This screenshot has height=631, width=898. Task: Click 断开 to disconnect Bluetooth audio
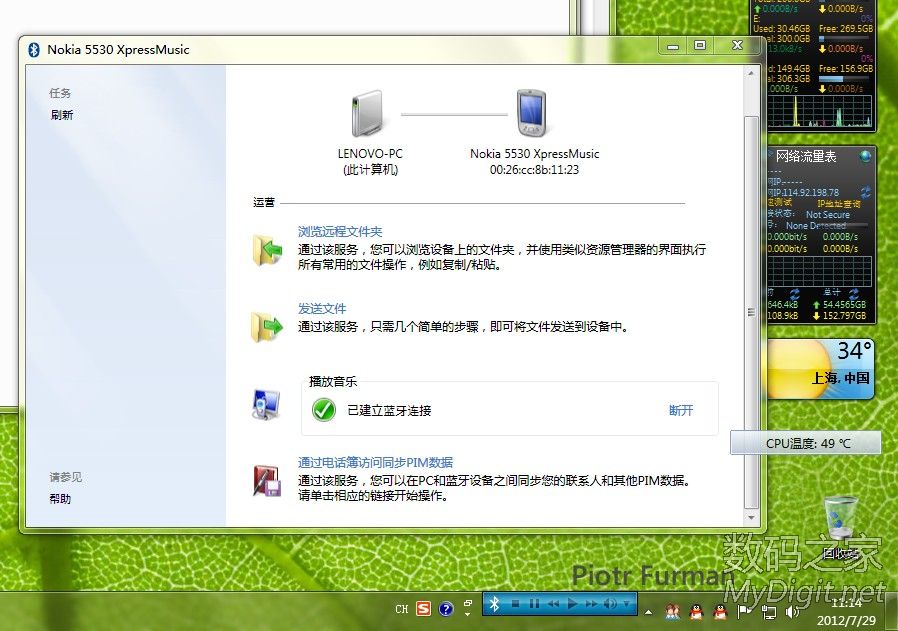pos(681,410)
